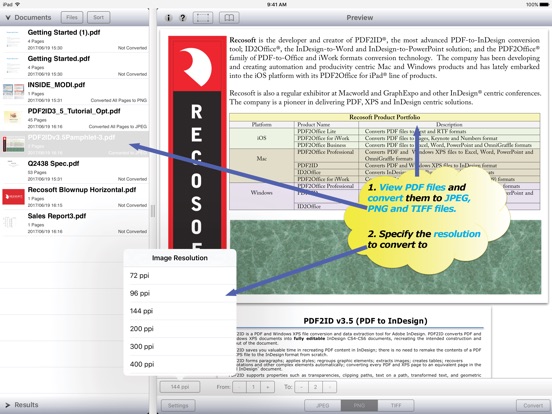Select PDF2ID3_5_Tutorial_Opt.pdf document

point(74,118)
